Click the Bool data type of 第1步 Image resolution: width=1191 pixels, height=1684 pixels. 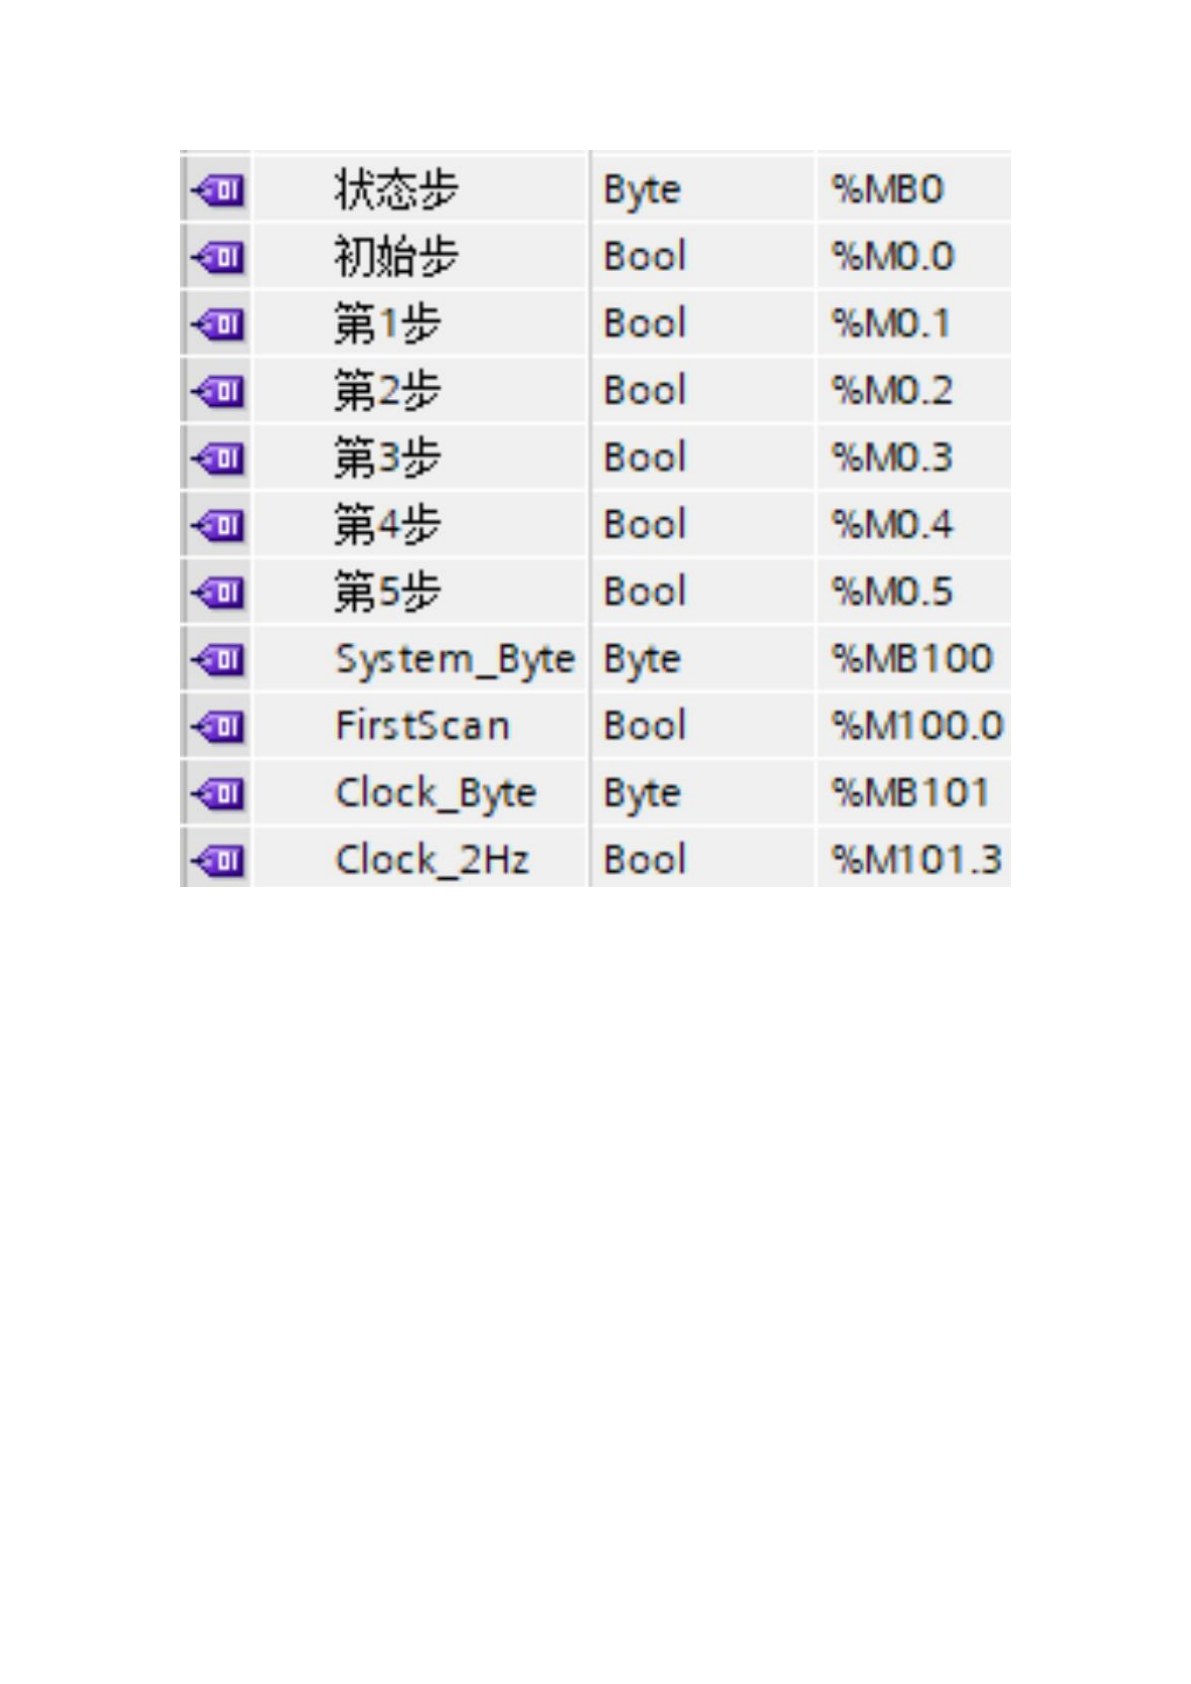click(x=645, y=324)
